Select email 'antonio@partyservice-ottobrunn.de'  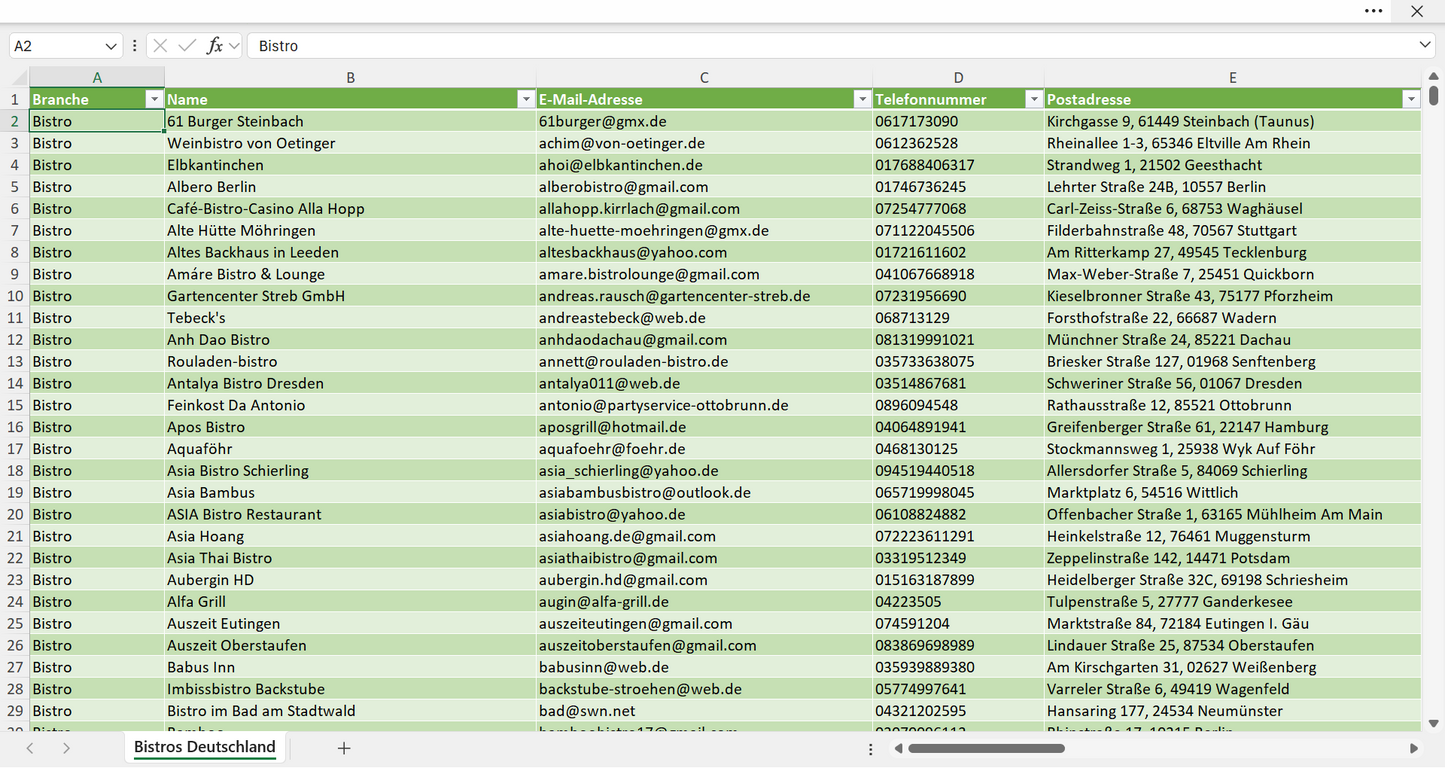tap(704, 406)
